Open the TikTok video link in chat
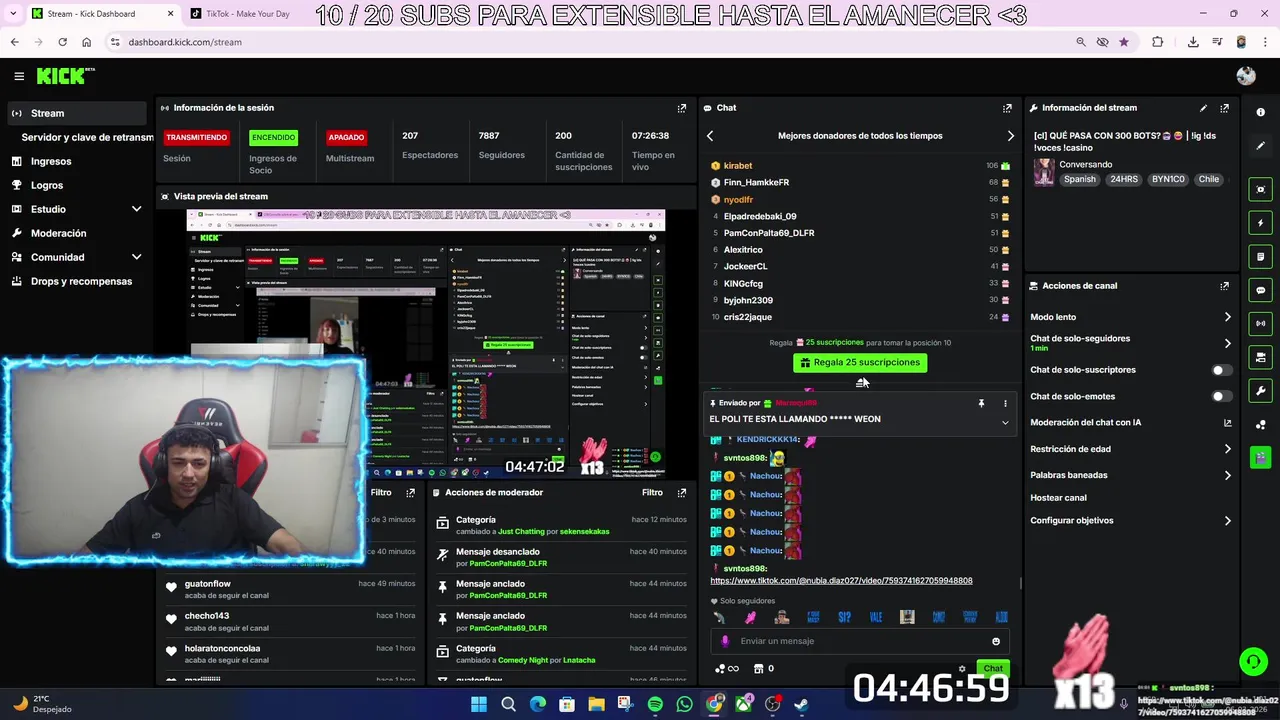 (x=841, y=581)
